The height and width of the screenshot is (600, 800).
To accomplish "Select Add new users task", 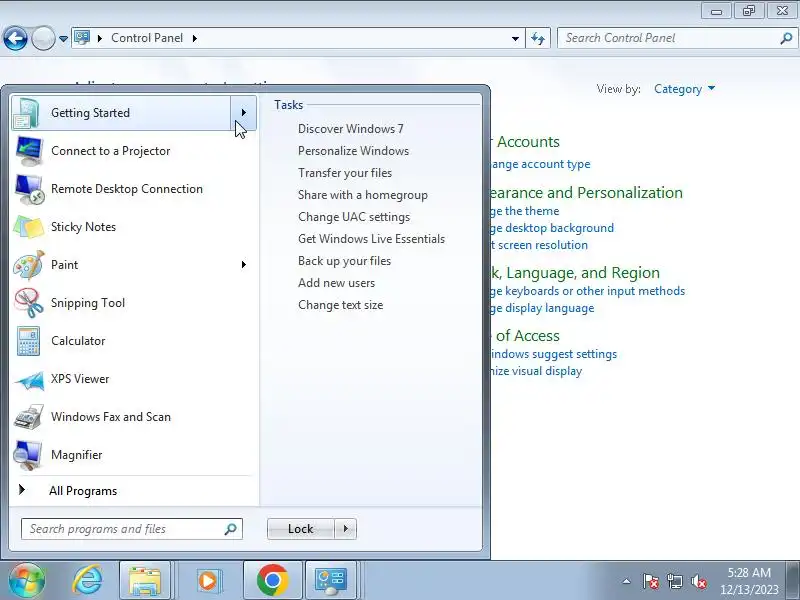I will click(x=336, y=283).
